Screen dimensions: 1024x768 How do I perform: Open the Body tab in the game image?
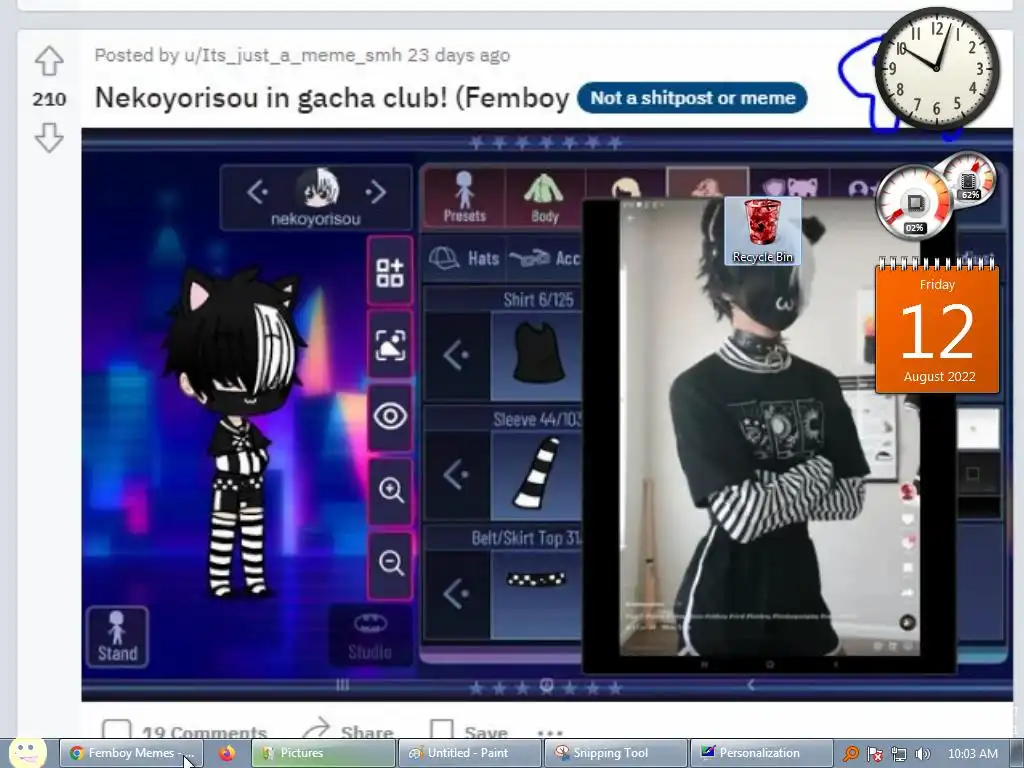(544, 197)
